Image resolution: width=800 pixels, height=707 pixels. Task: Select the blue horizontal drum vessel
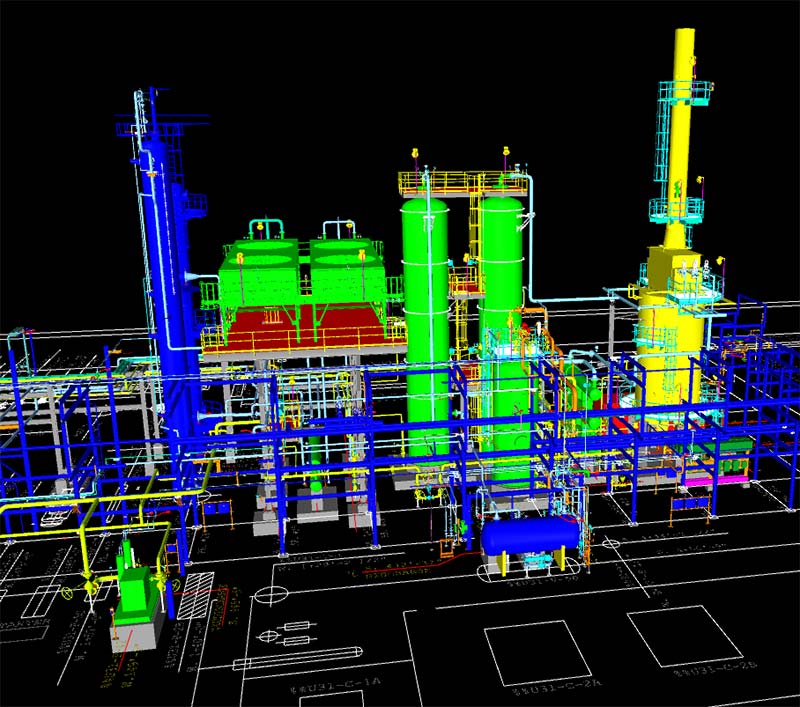(x=527, y=536)
